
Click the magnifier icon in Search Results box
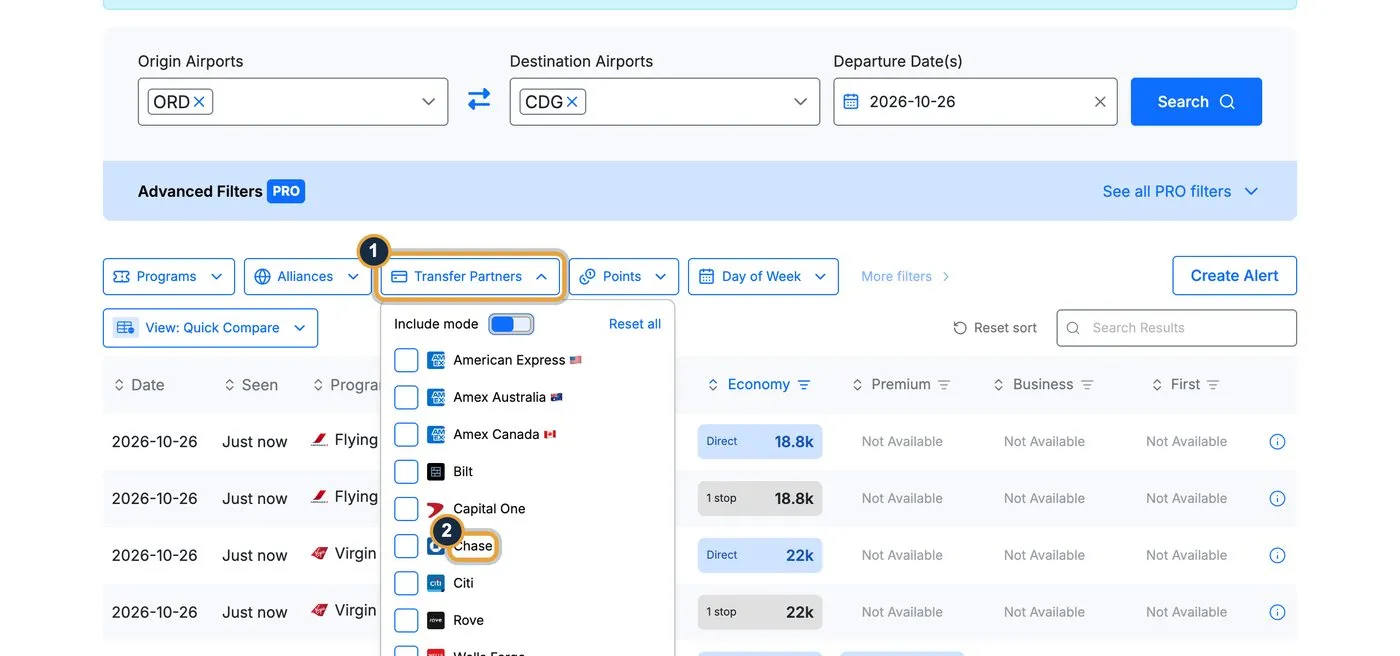pyautogui.click(x=1073, y=328)
